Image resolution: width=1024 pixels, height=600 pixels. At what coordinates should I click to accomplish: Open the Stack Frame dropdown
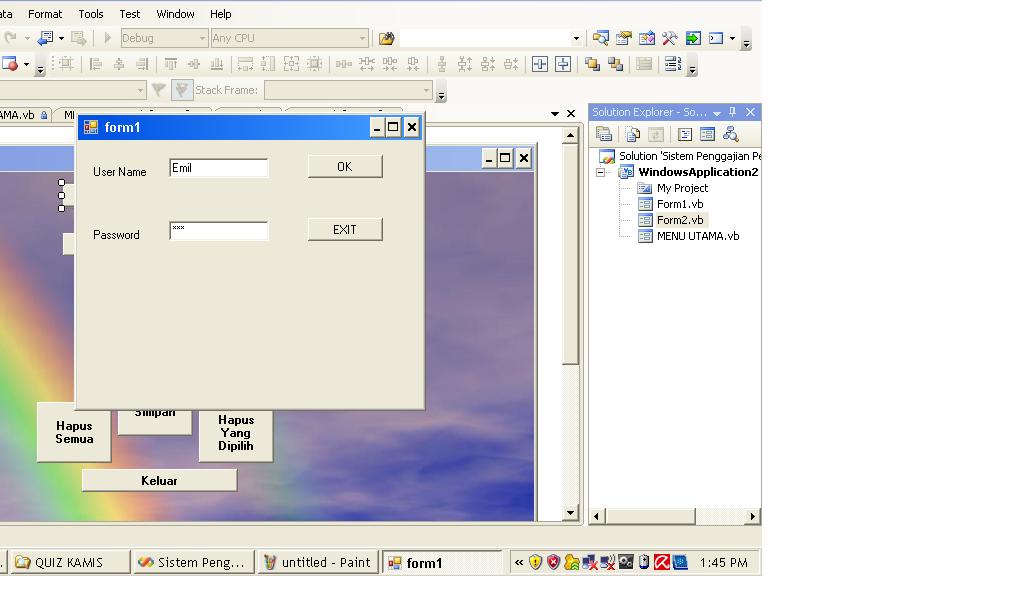coord(426,90)
